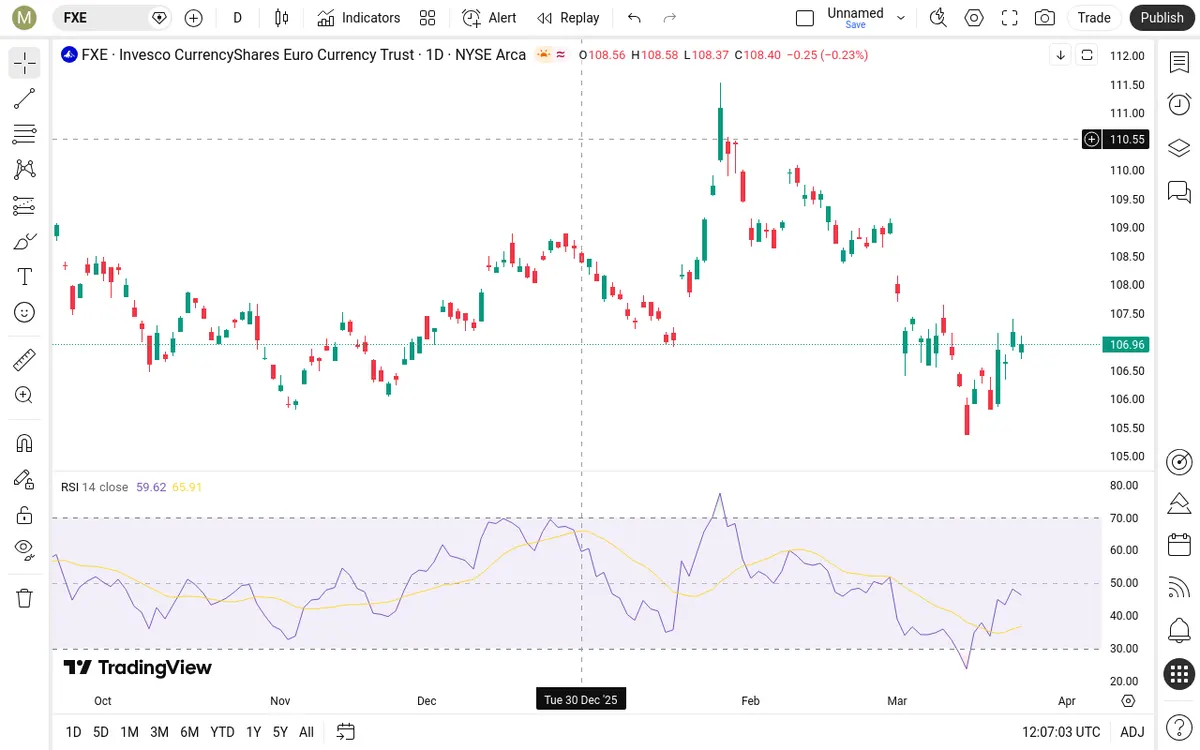Open the chats panel
This screenshot has width=1200, height=750.
click(x=1179, y=191)
